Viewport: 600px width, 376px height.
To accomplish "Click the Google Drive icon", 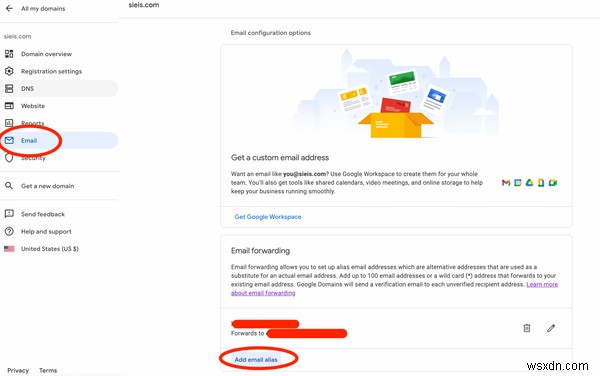I will click(x=530, y=183).
